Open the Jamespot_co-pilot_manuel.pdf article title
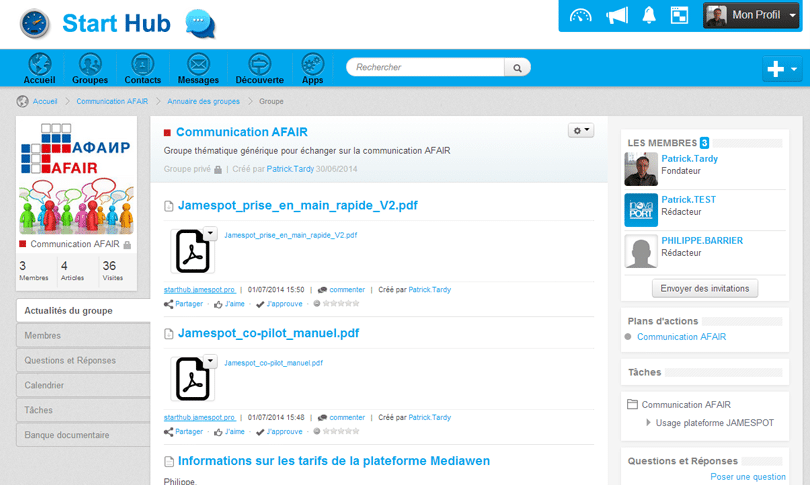This screenshot has width=810, height=485. pyautogui.click(x=268, y=333)
